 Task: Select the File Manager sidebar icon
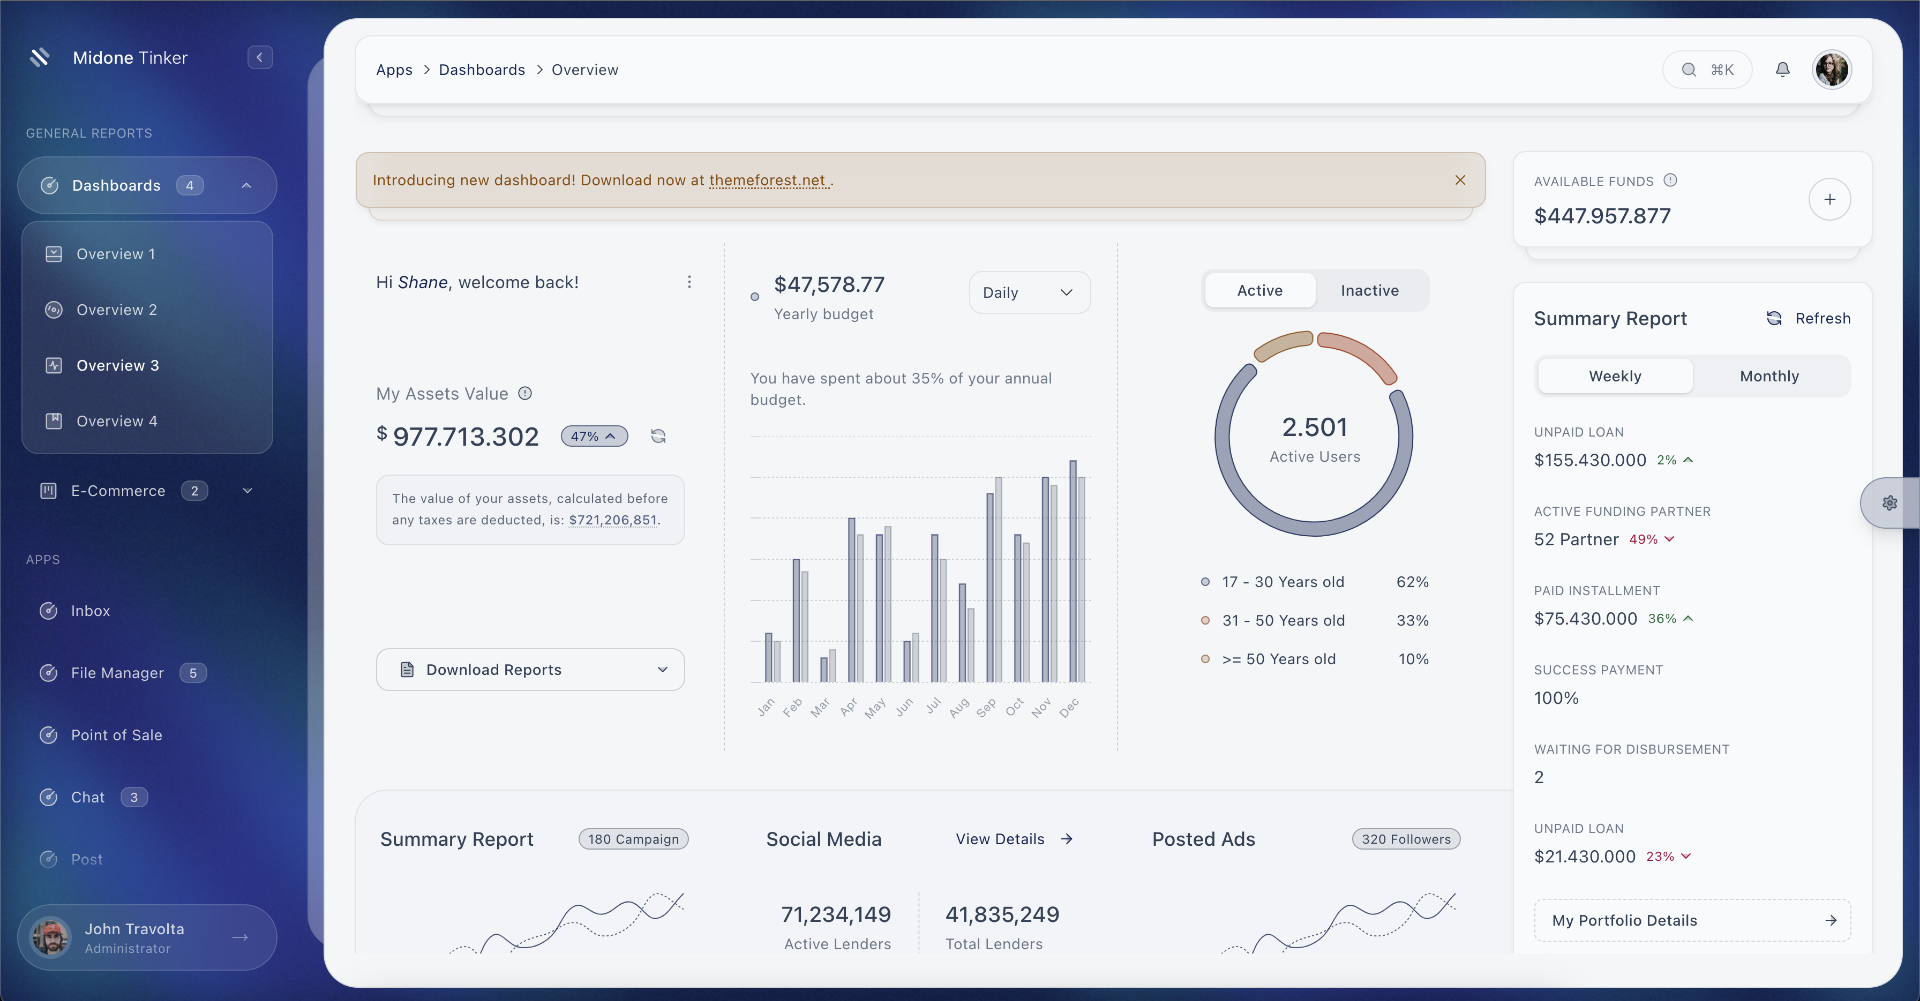coord(49,672)
